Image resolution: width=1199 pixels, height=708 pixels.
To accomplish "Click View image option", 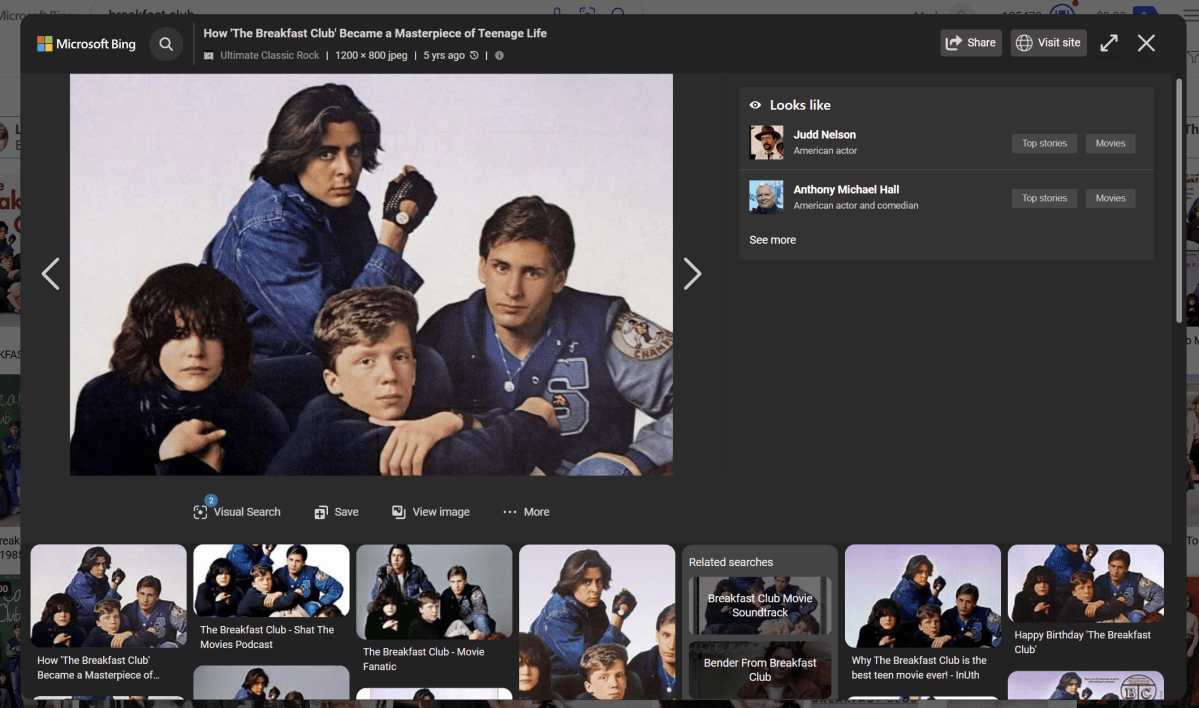I will click(x=430, y=512).
